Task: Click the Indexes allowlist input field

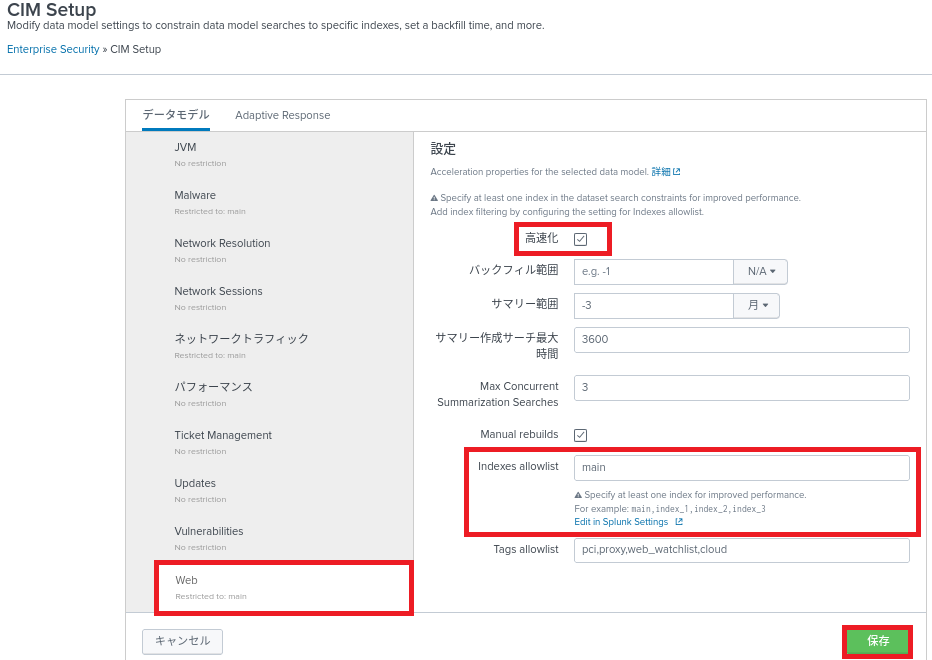Action: tap(741, 468)
